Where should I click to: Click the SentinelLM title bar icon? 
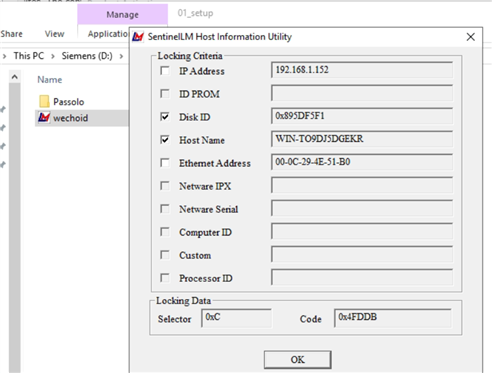[x=138, y=37]
